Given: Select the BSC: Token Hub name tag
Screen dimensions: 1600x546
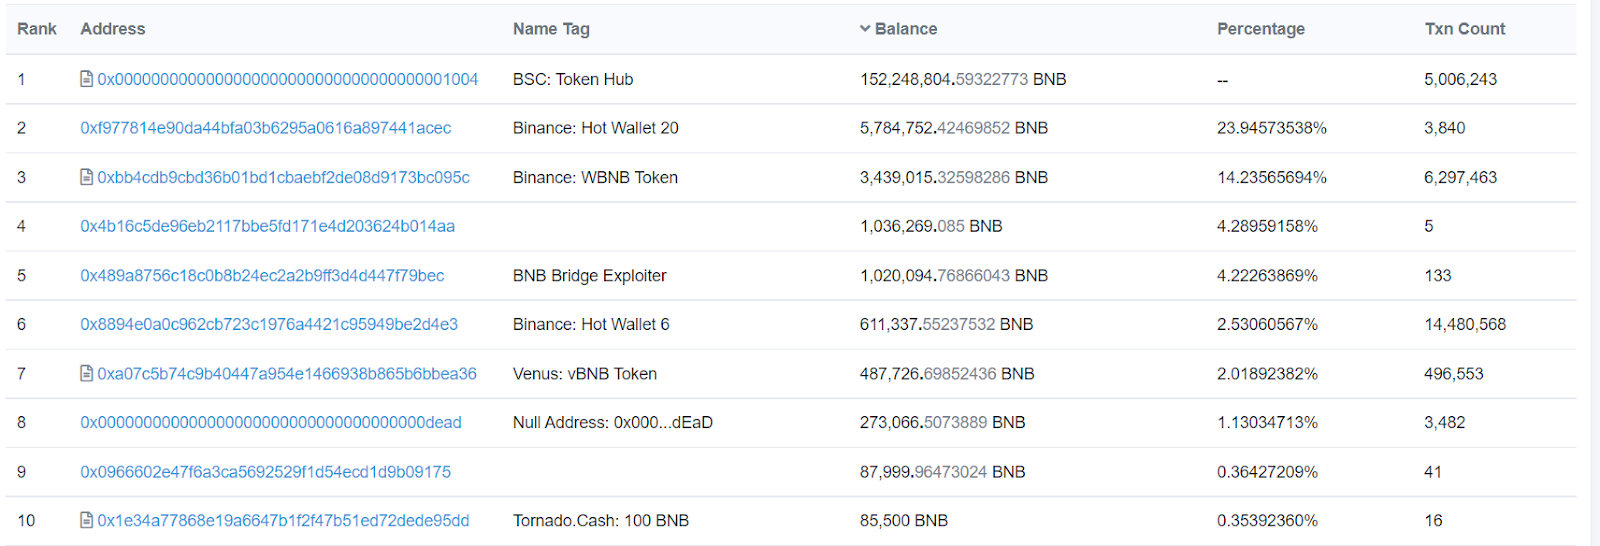Looking at the screenshot, I should (x=573, y=79).
